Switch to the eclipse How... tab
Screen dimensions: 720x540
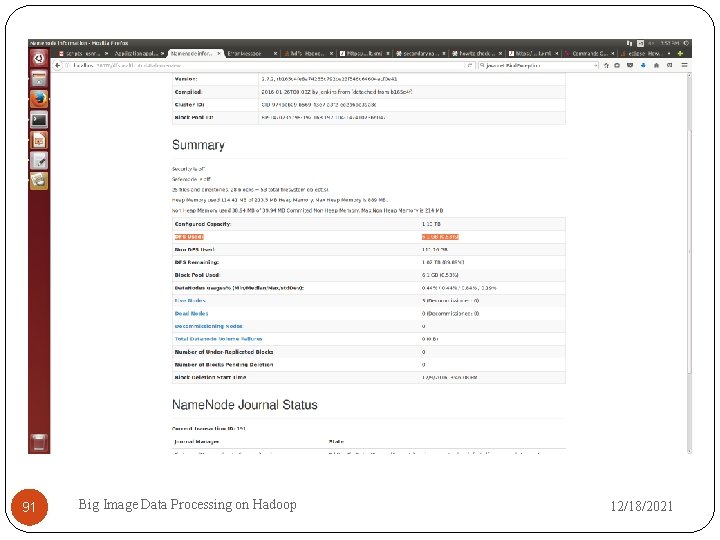coord(645,54)
